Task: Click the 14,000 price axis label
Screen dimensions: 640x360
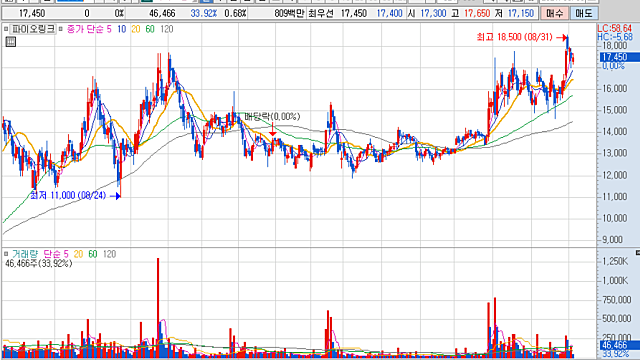Action: click(x=615, y=132)
